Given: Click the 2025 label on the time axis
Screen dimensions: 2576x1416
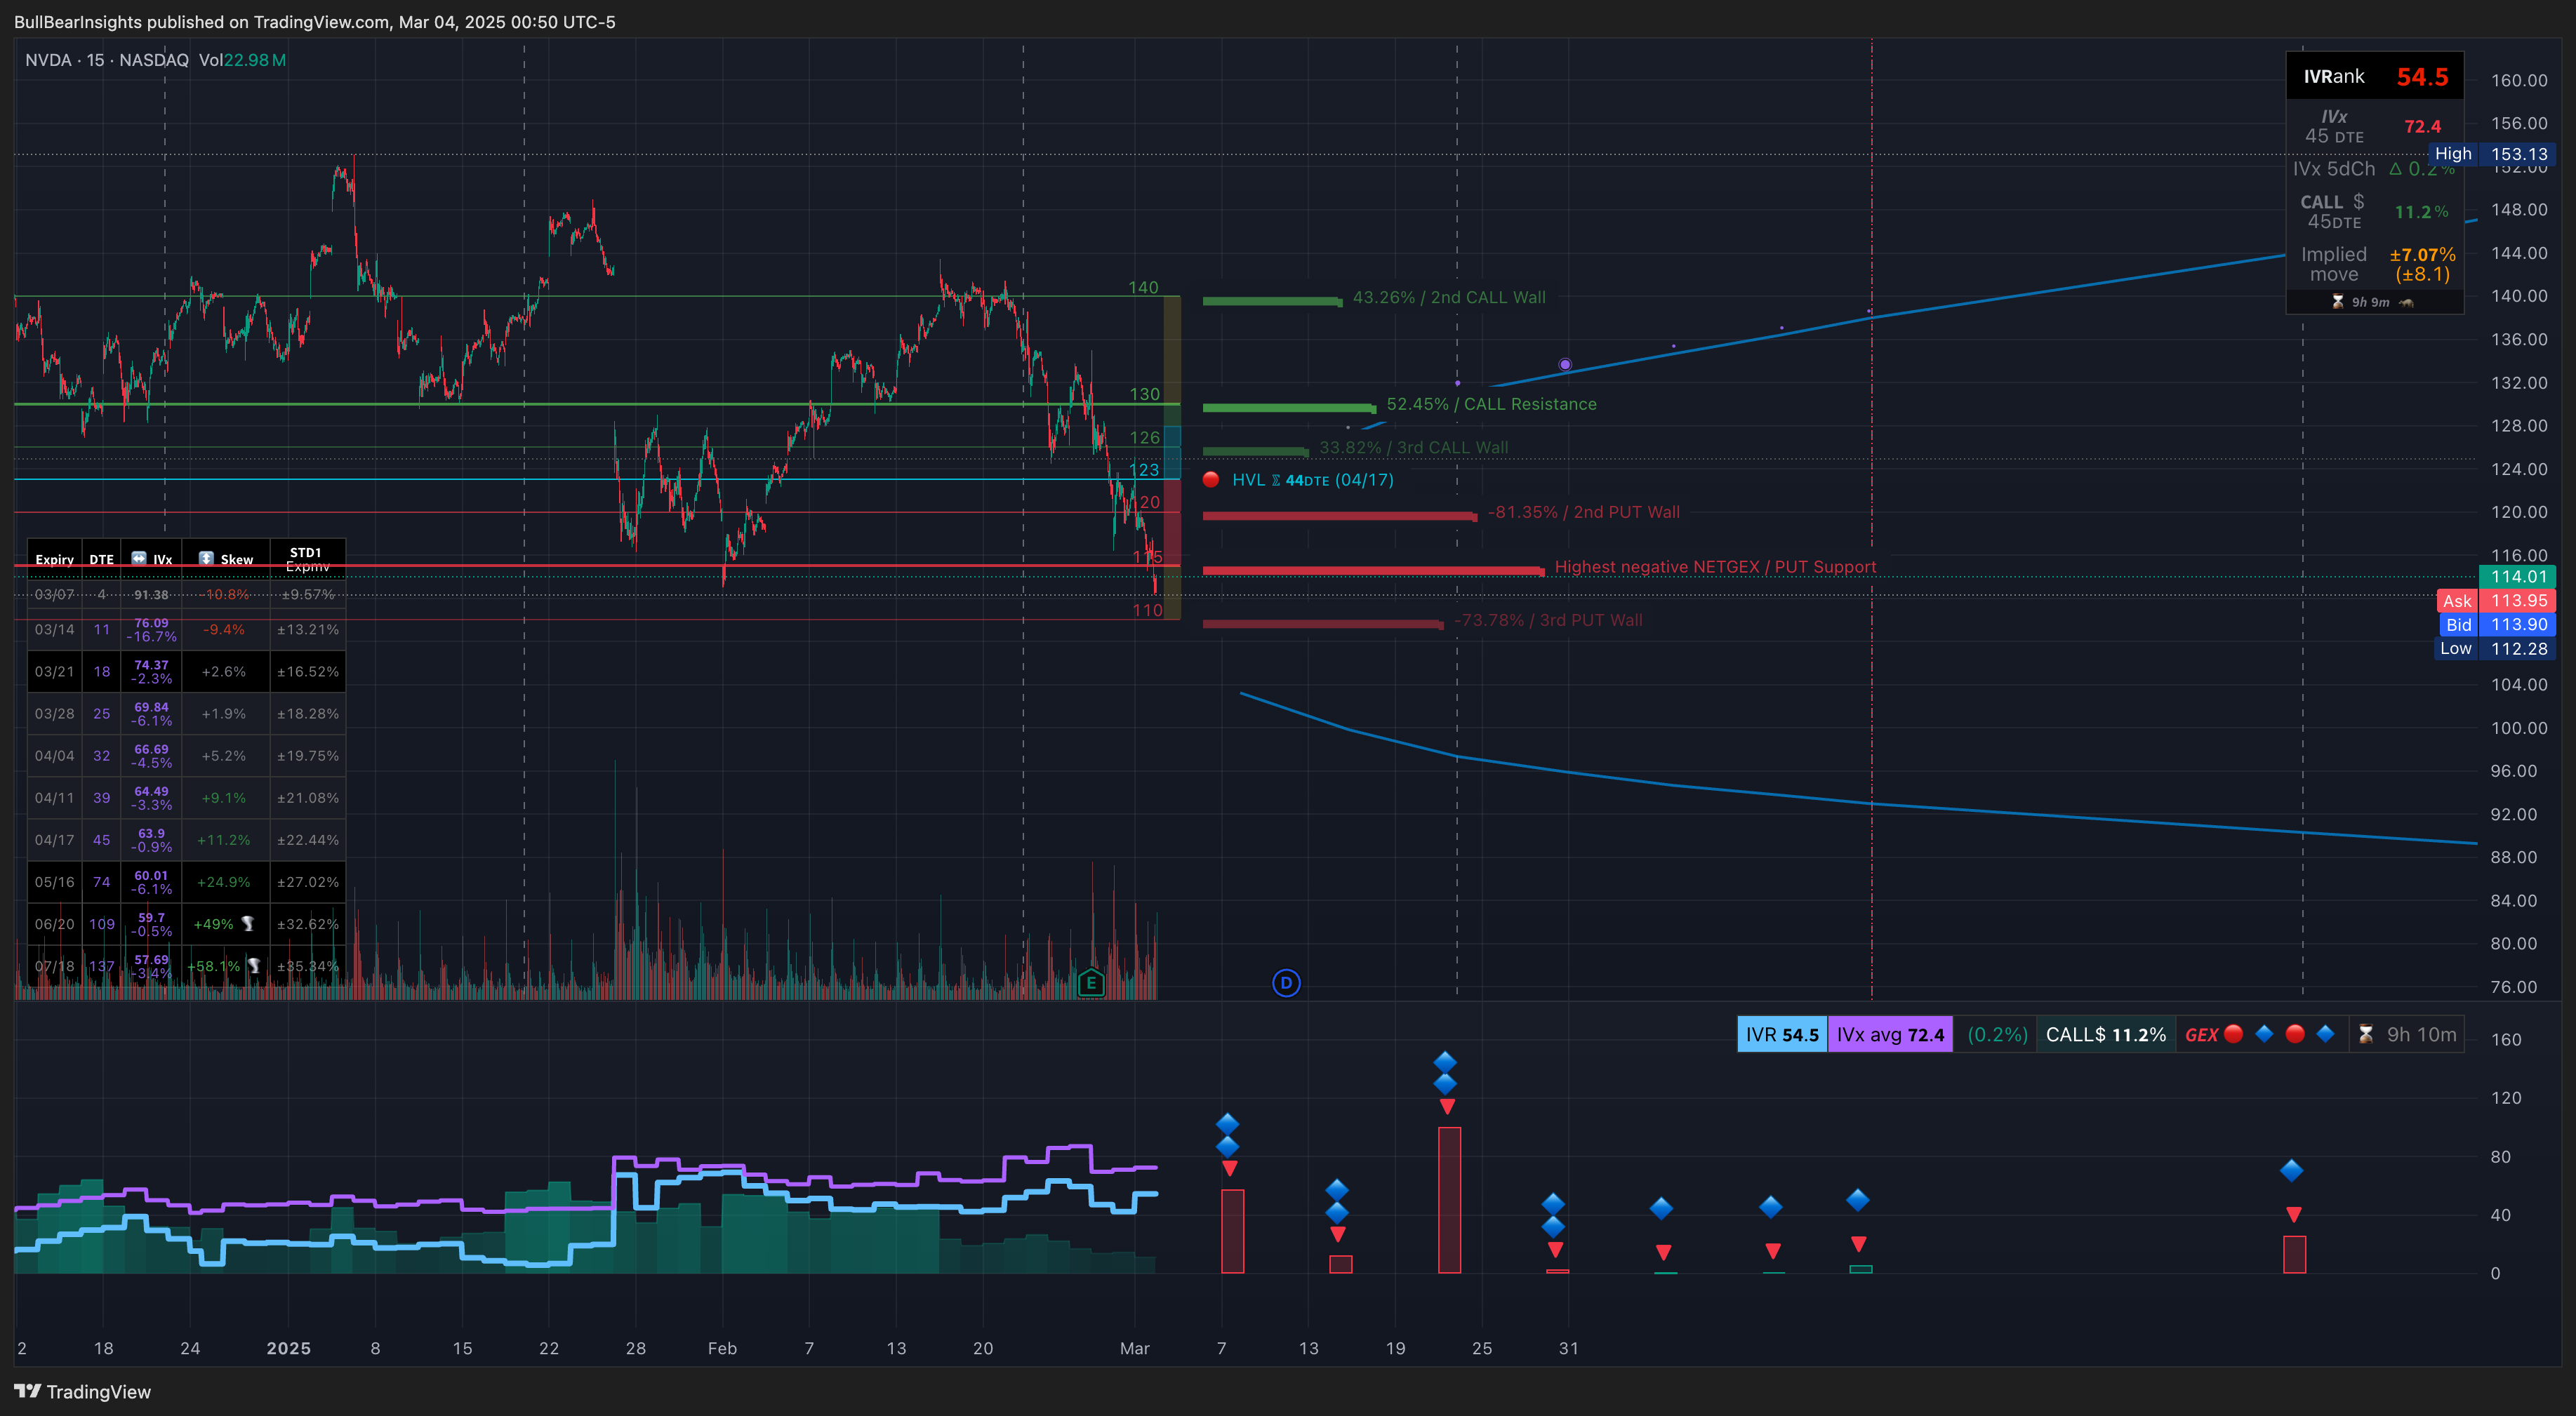Looking at the screenshot, I should 288,1348.
